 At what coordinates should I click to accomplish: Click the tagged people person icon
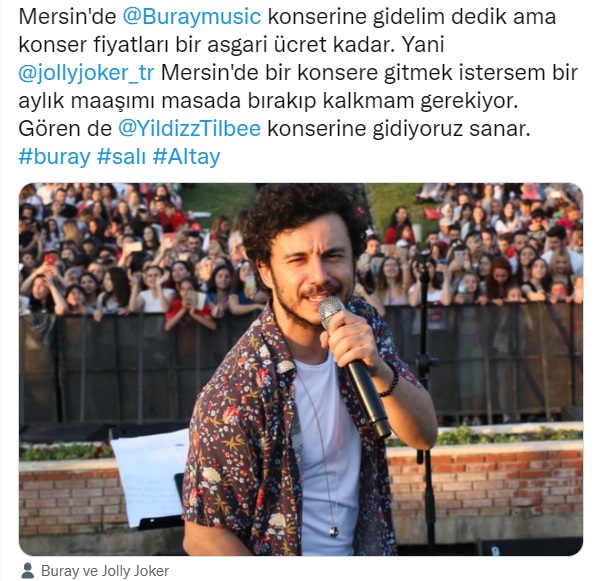pos(27,571)
